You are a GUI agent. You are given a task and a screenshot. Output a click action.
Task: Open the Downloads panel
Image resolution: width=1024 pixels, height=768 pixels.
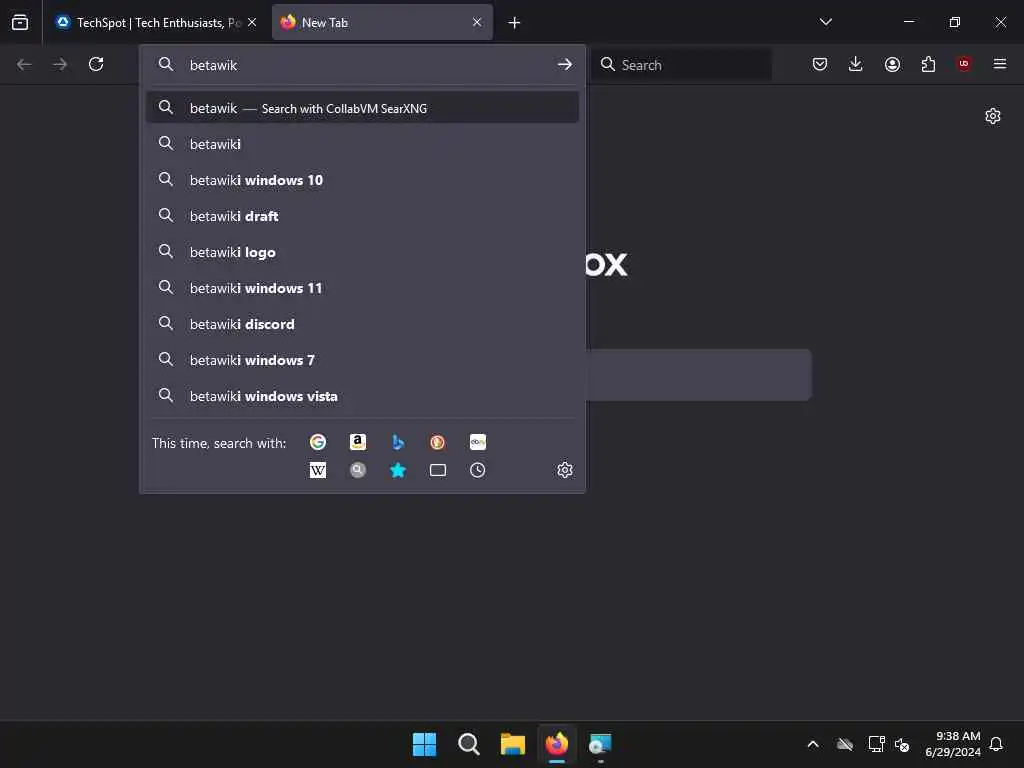(856, 64)
